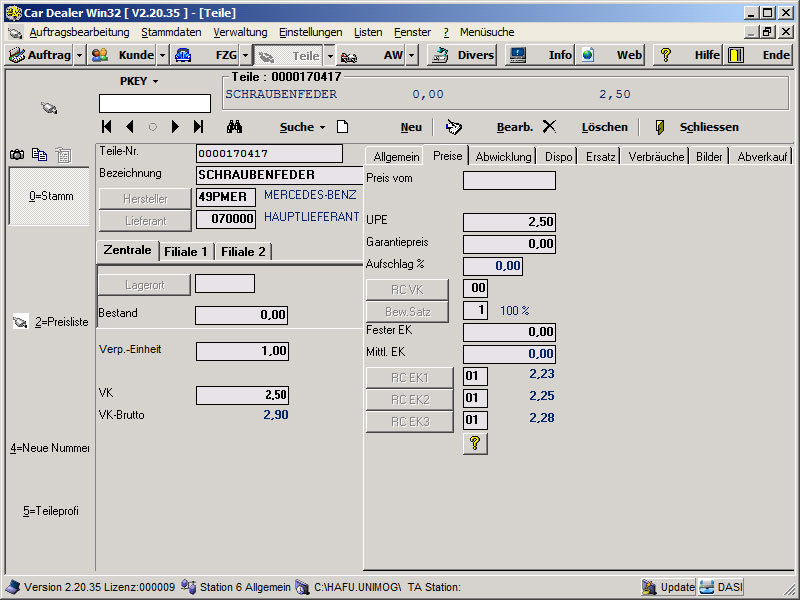This screenshot has width=800, height=600.
Task: Click the camera icon above Stamm
Action: point(17,154)
